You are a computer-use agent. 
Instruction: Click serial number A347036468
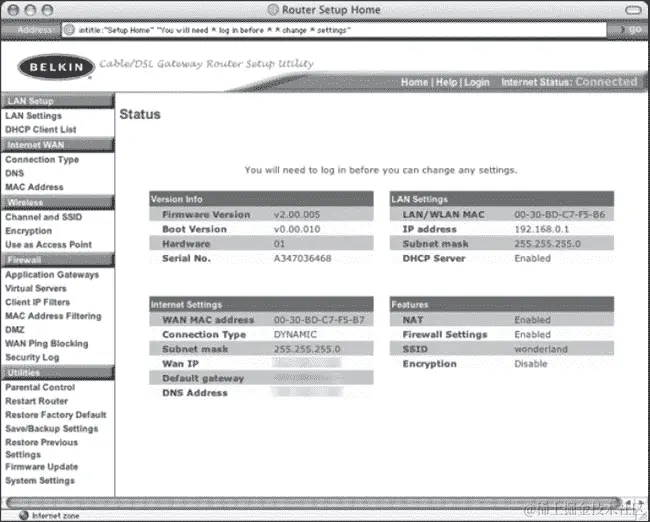tap(302, 258)
